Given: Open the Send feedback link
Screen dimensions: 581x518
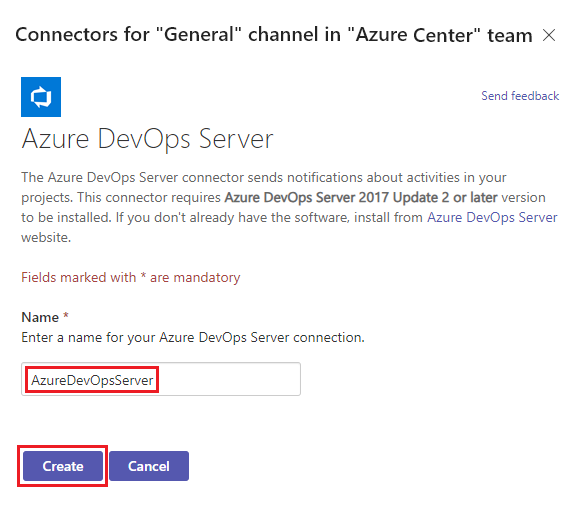Looking at the screenshot, I should coord(520,96).
